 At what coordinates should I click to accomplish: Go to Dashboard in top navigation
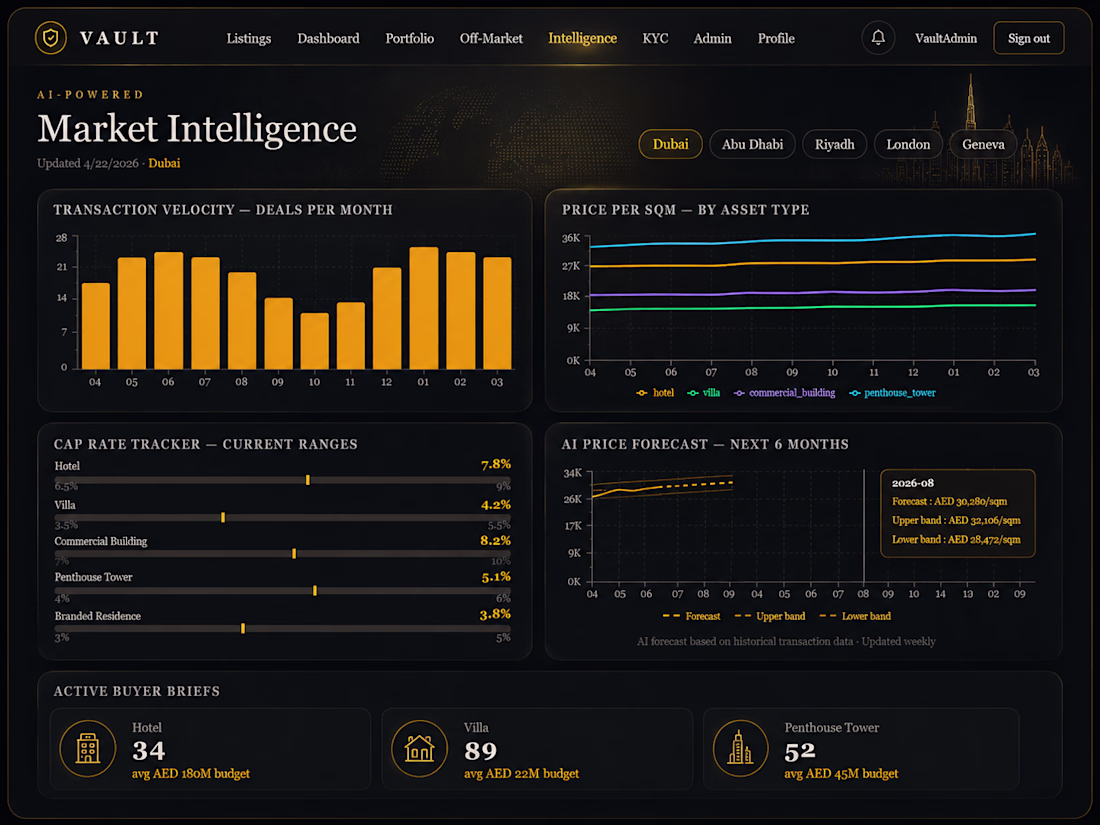(328, 39)
